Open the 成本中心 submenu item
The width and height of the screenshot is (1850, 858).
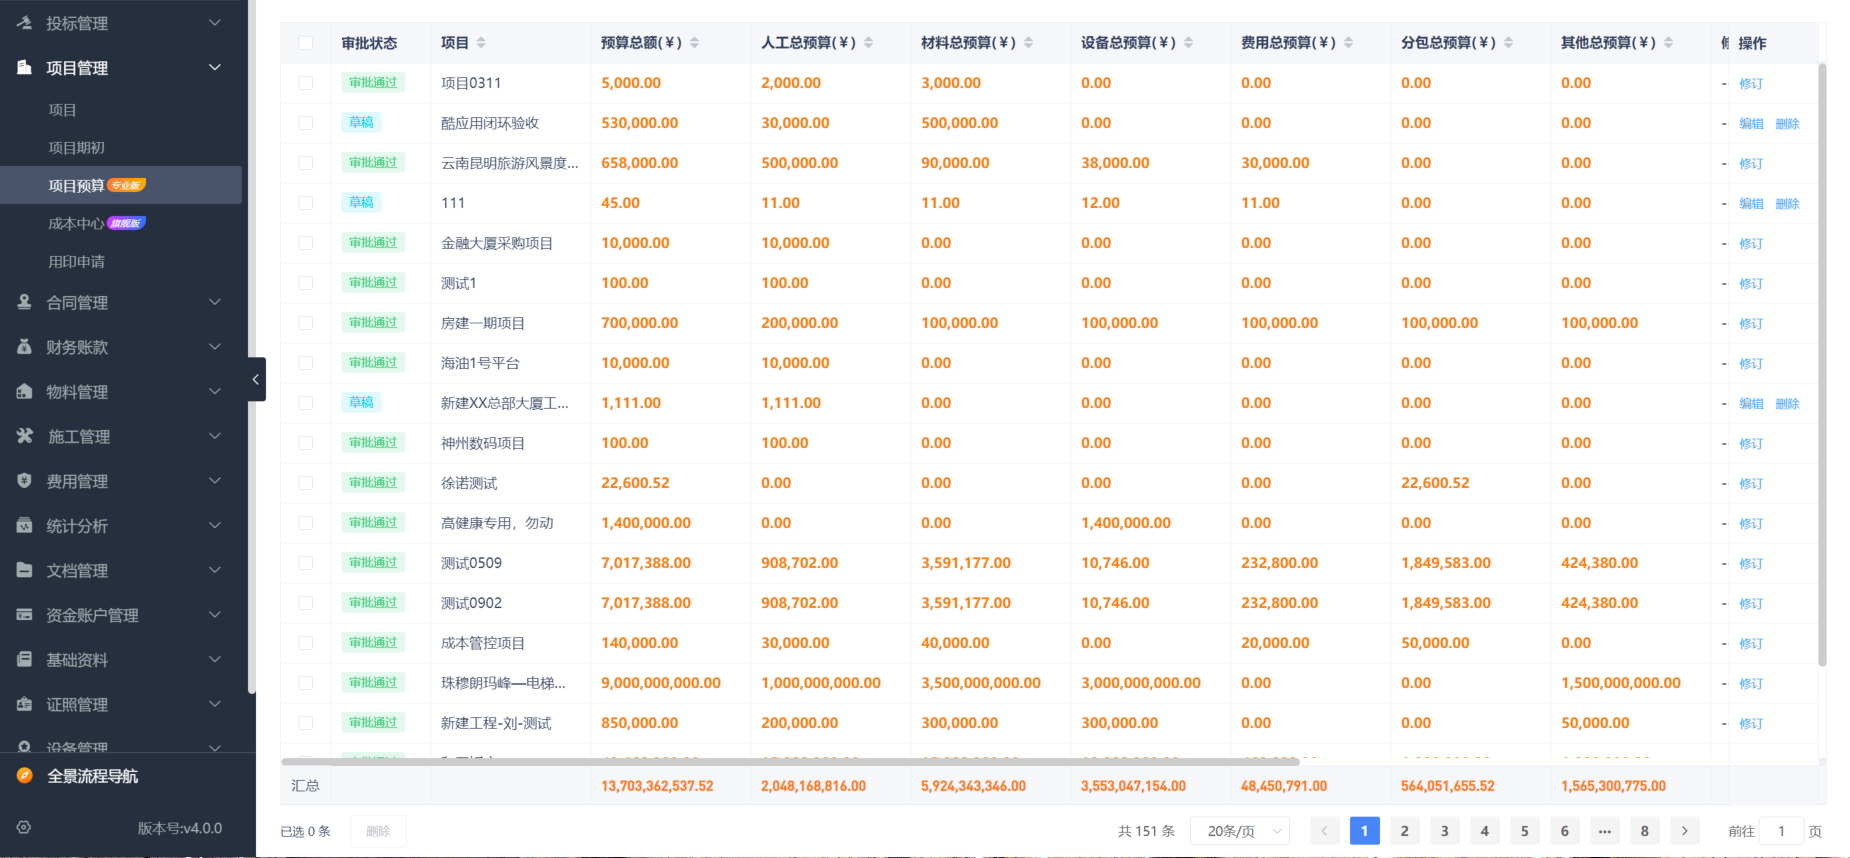(x=76, y=224)
